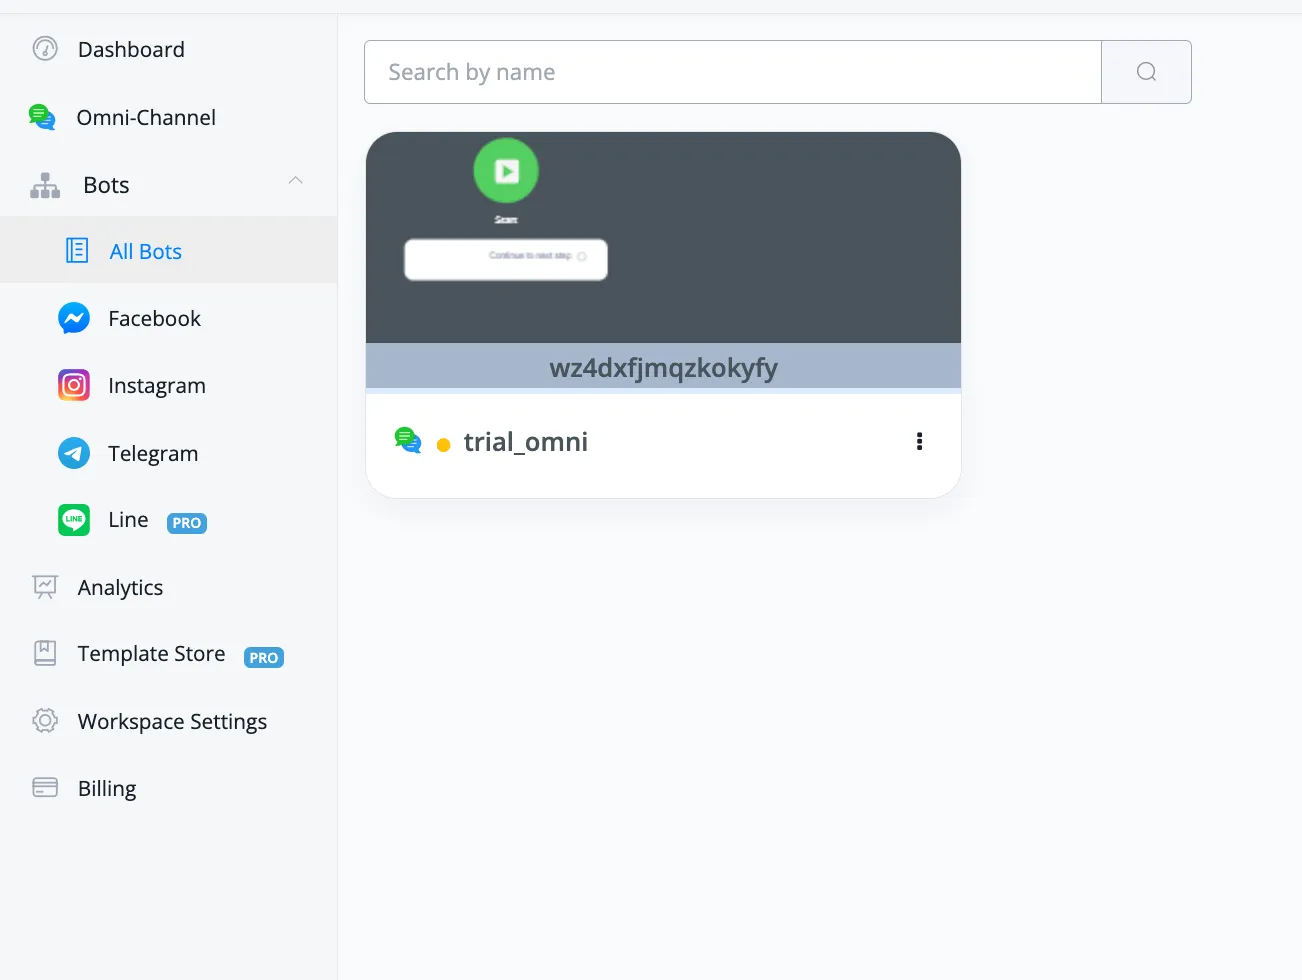
Task: Click the Line label in sidebar
Action: pos(128,520)
